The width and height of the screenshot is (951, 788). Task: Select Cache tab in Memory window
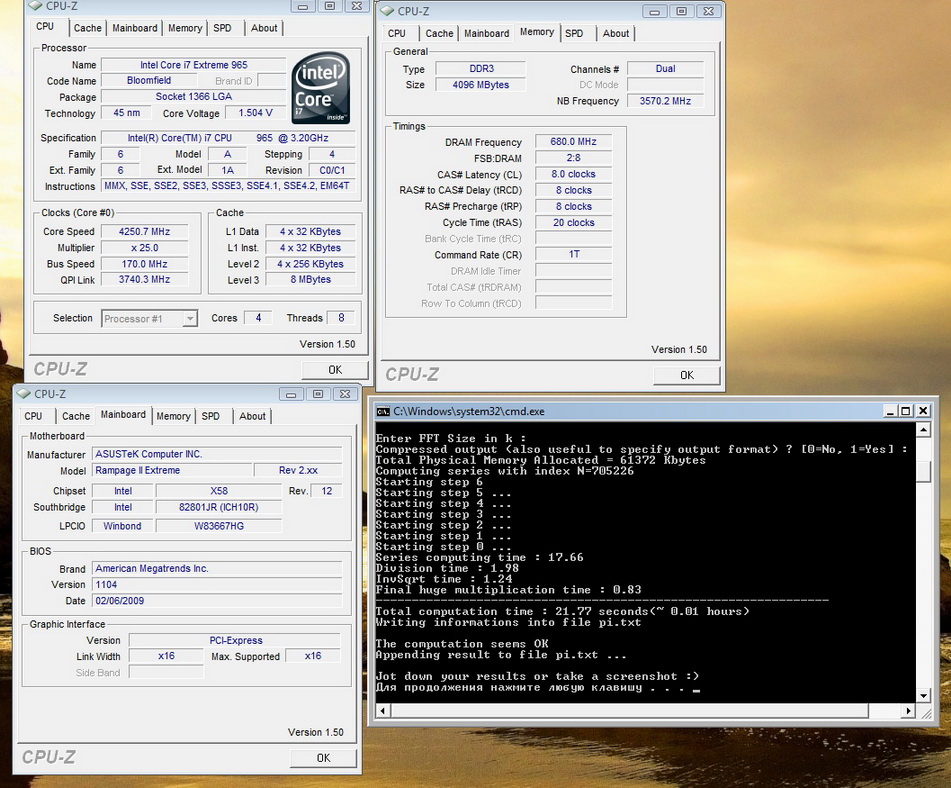[439, 33]
